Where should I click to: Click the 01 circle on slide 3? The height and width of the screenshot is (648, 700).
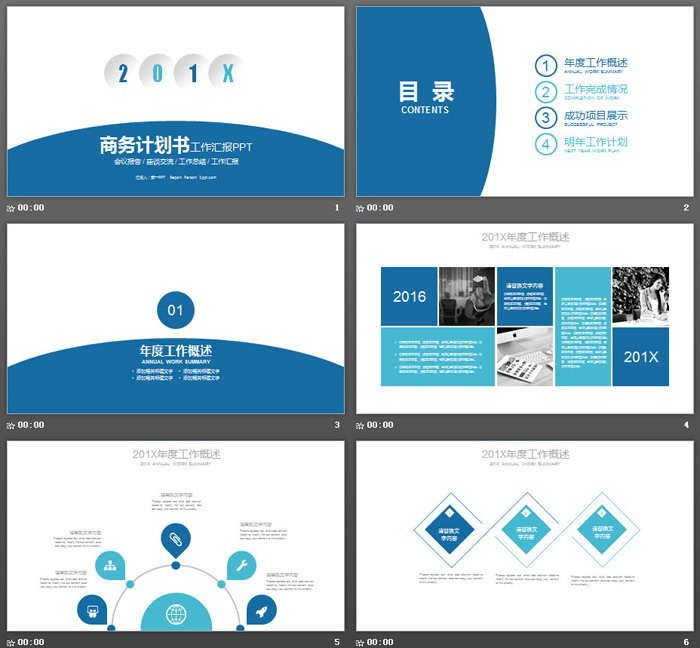(x=175, y=310)
